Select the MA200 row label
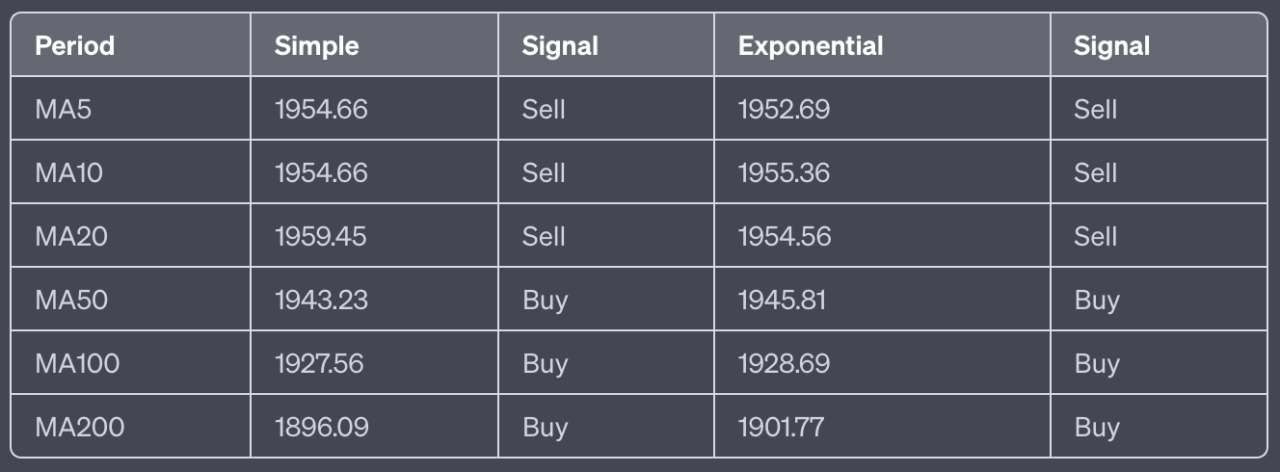The width and height of the screenshot is (1280, 472). click(80, 428)
